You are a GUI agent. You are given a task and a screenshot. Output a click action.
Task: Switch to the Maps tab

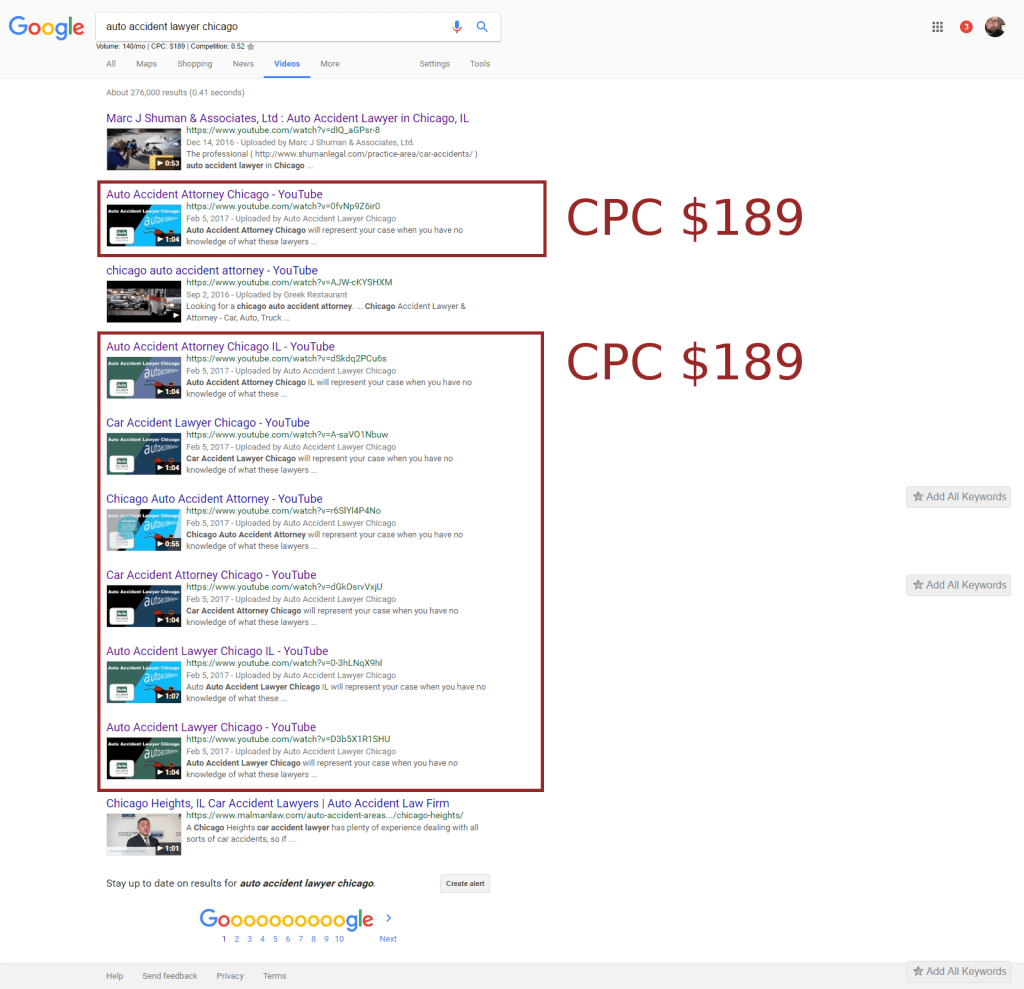(x=146, y=64)
